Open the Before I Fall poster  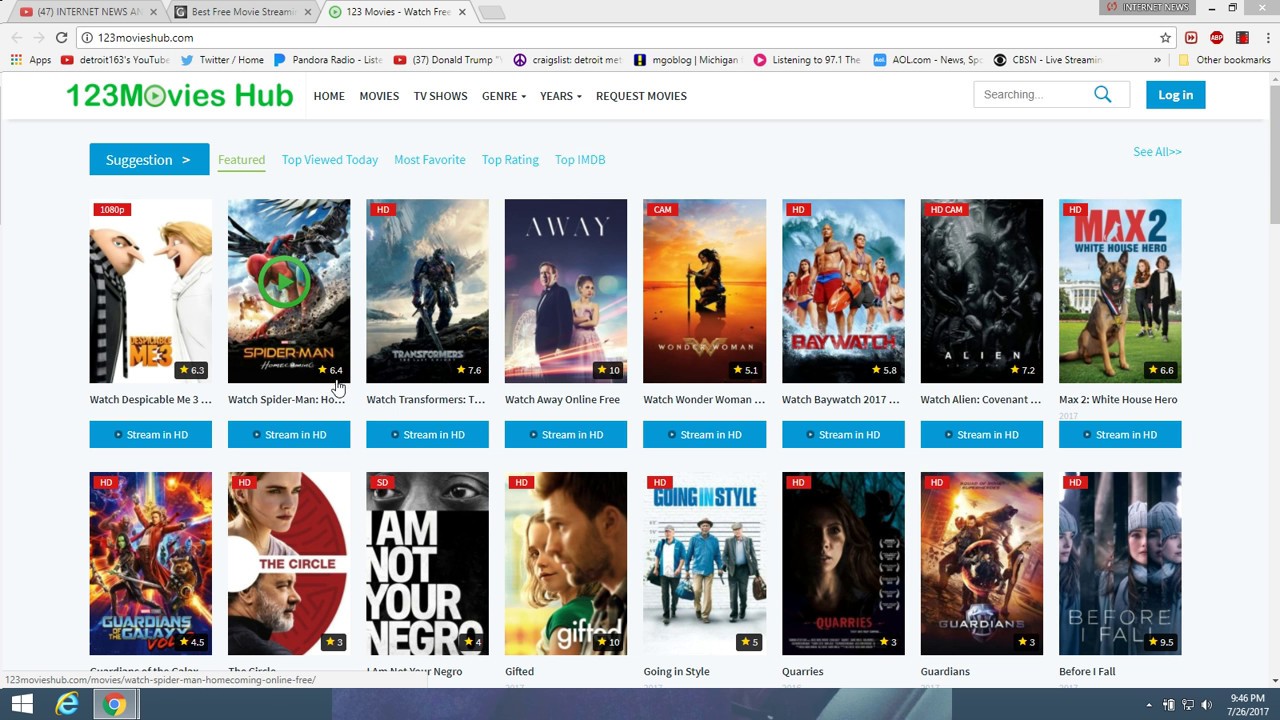tap(1120, 564)
